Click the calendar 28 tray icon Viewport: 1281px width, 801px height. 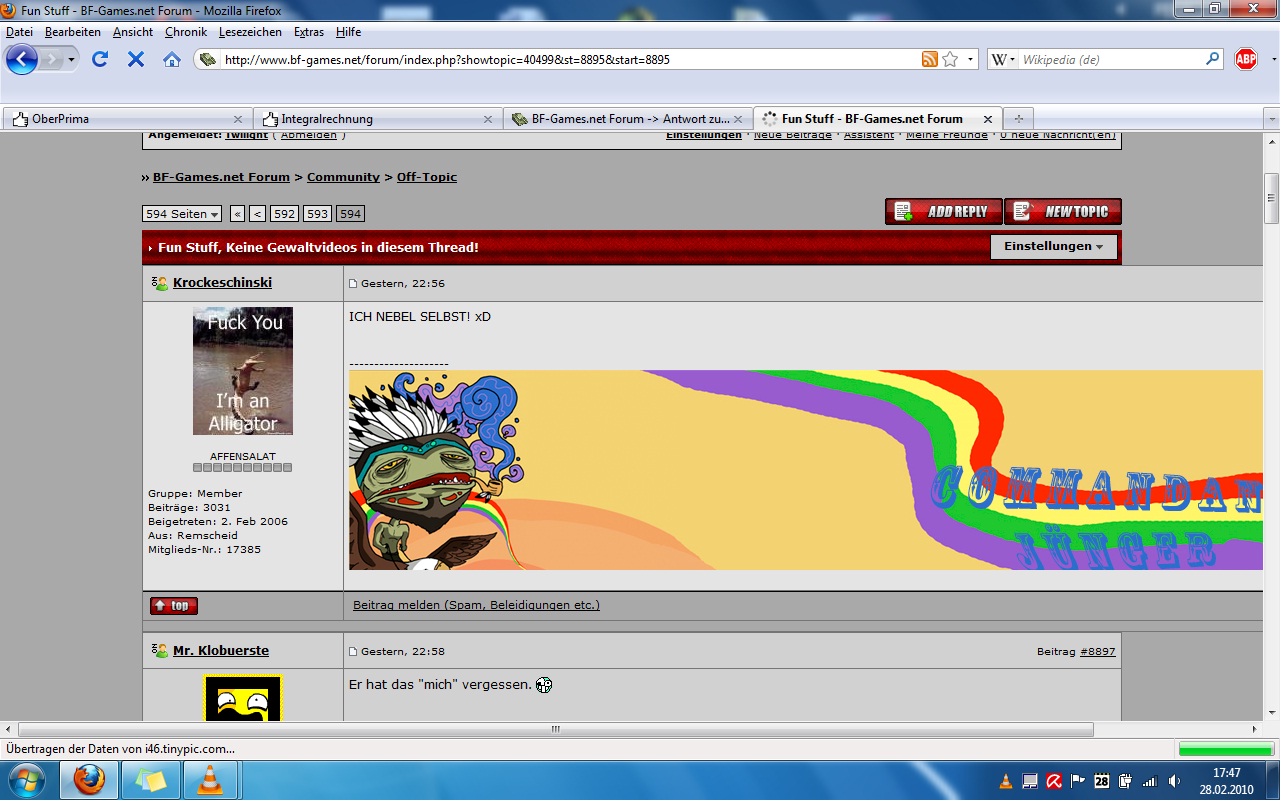[1102, 781]
